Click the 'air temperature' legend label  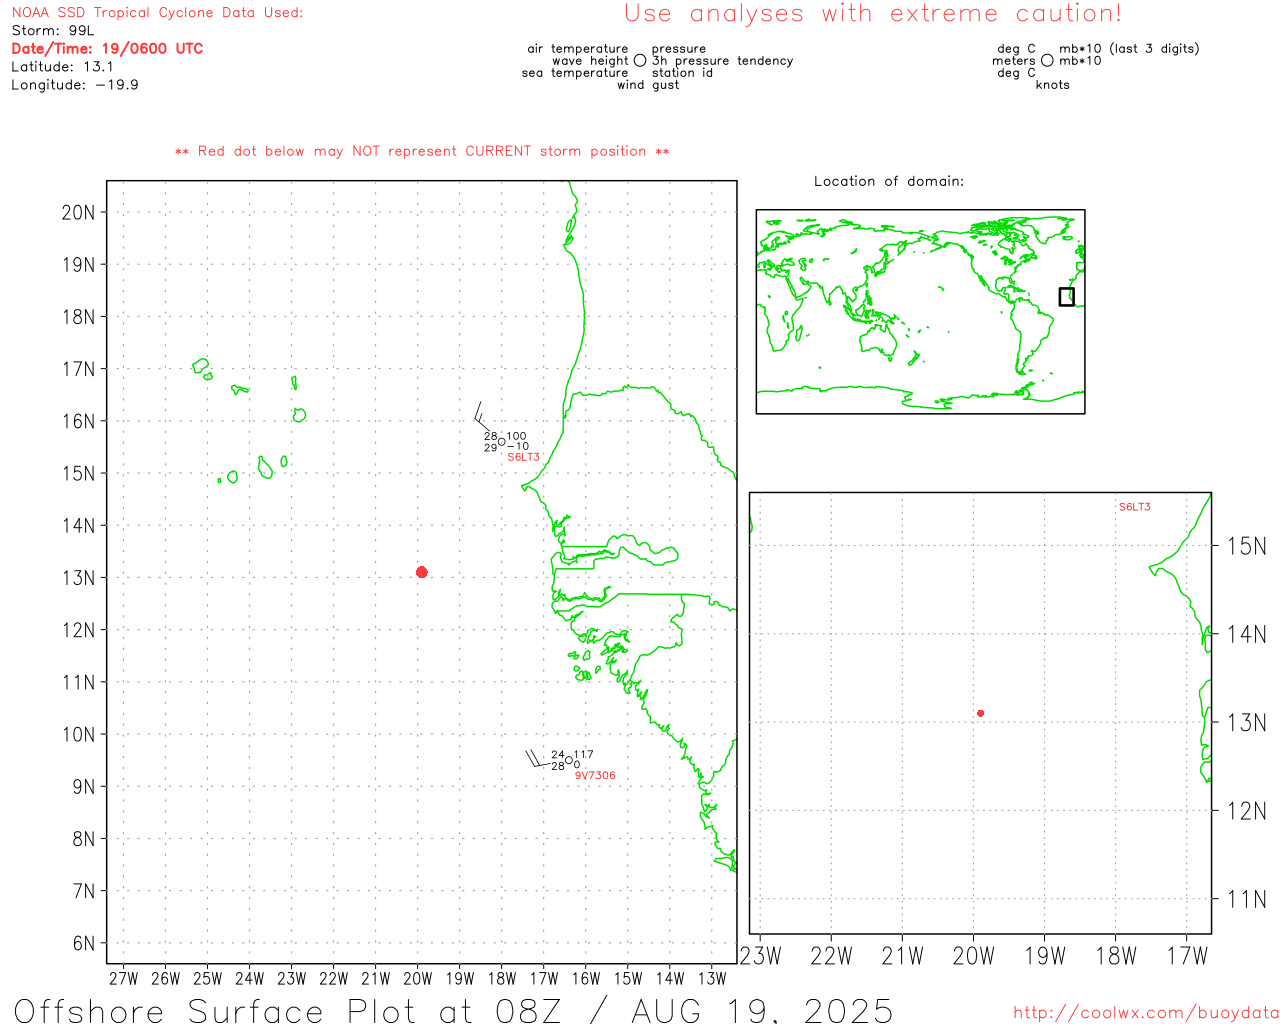coord(578,49)
